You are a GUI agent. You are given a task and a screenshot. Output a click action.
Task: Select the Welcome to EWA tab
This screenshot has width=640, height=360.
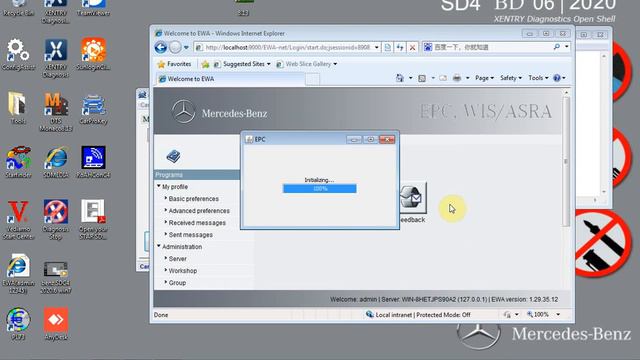pyautogui.click(x=230, y=79)
